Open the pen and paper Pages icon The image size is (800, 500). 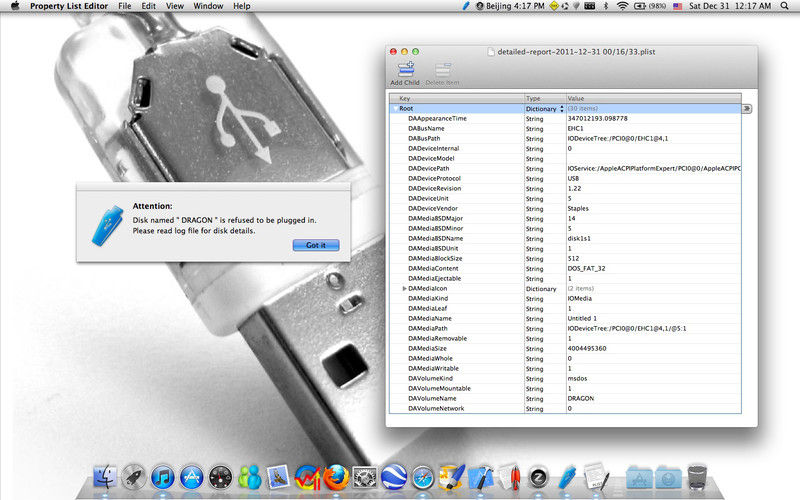pos(510,478)
